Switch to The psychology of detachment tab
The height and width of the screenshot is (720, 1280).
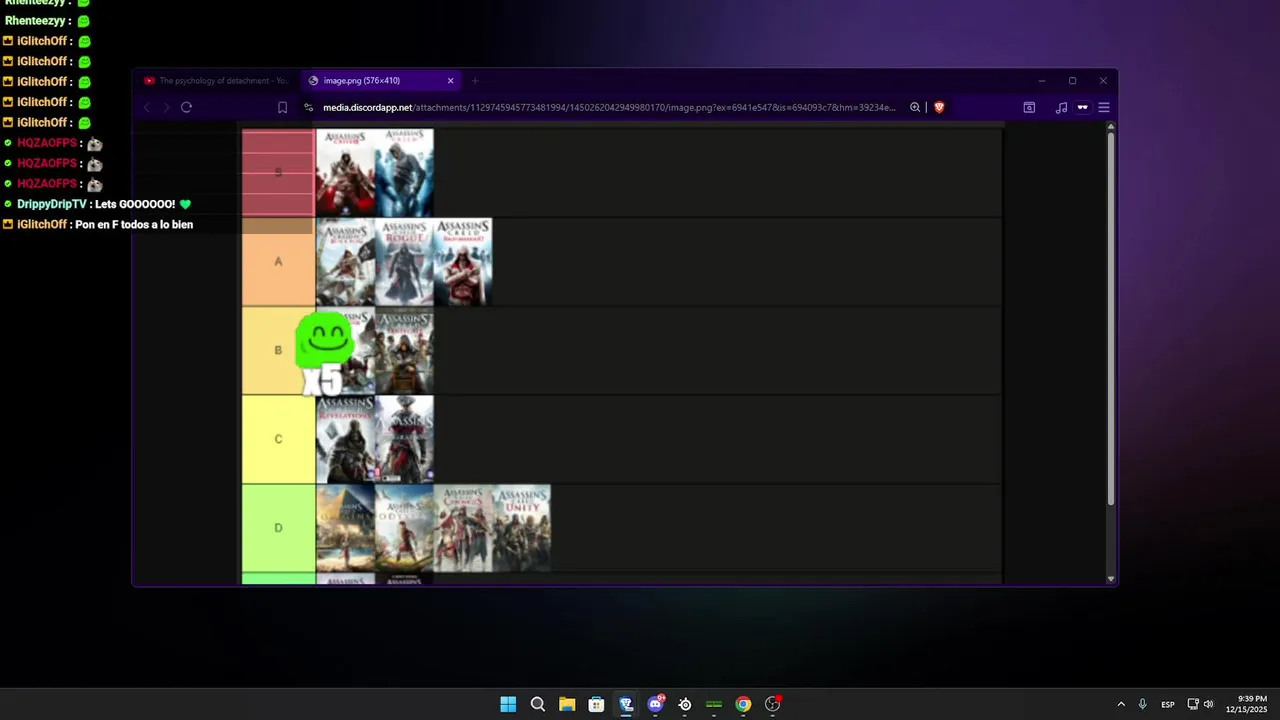(x=216, y=81)
